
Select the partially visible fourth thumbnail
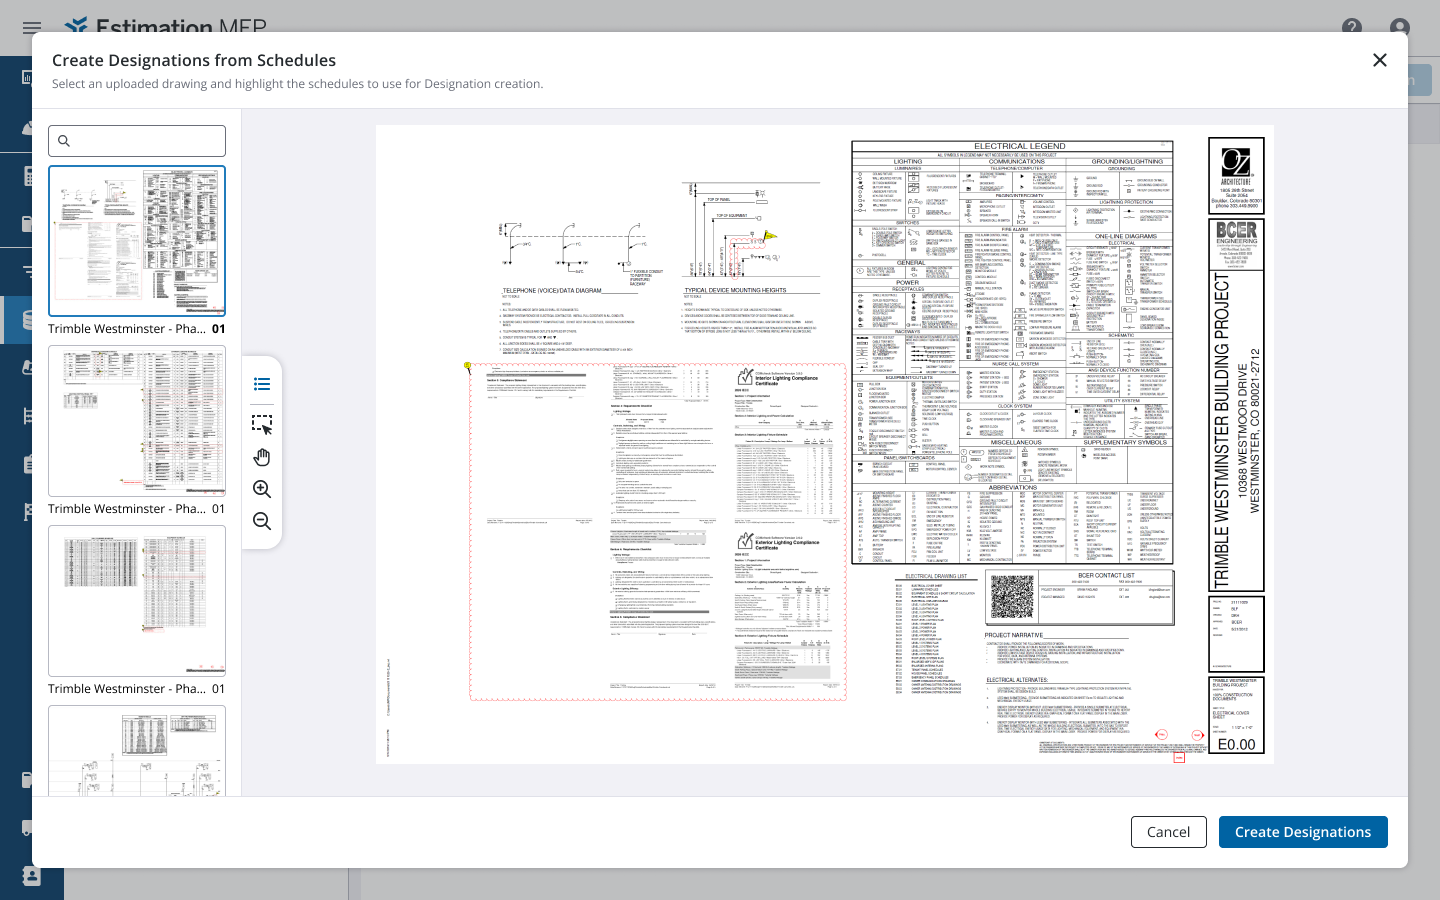click(x=137, y=750)
